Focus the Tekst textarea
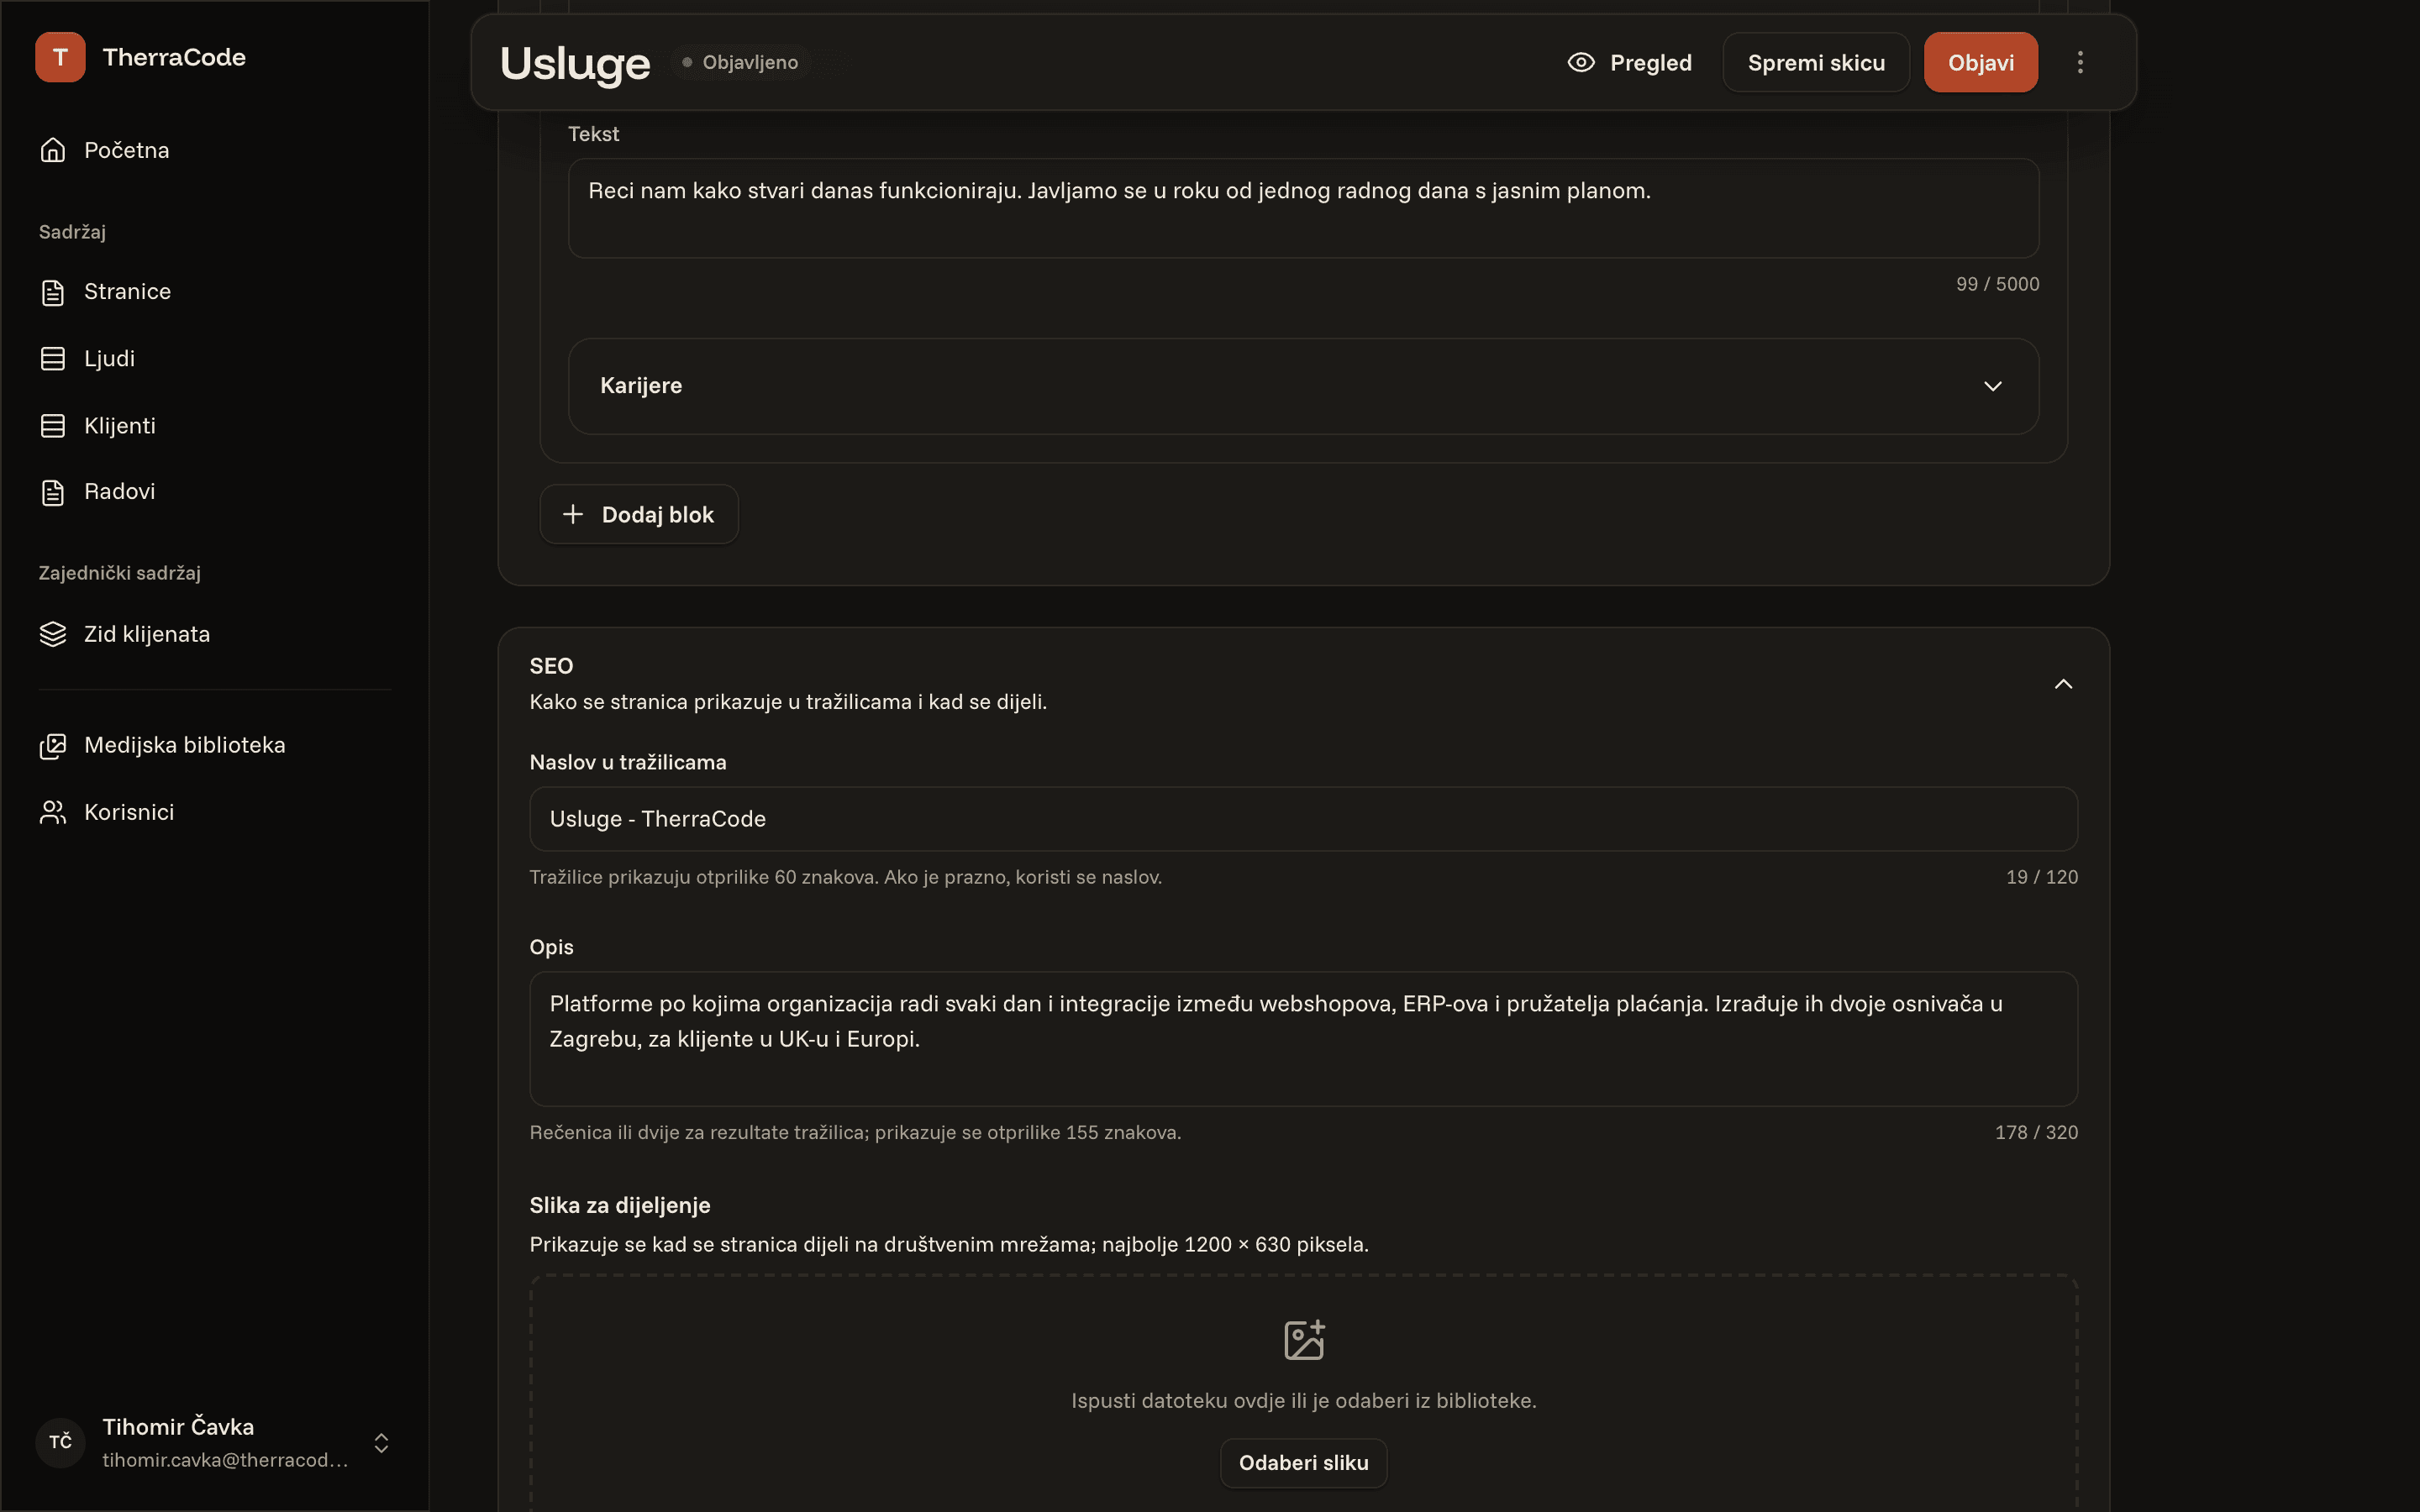The image size is (2420, 1512). [1303, 208]
